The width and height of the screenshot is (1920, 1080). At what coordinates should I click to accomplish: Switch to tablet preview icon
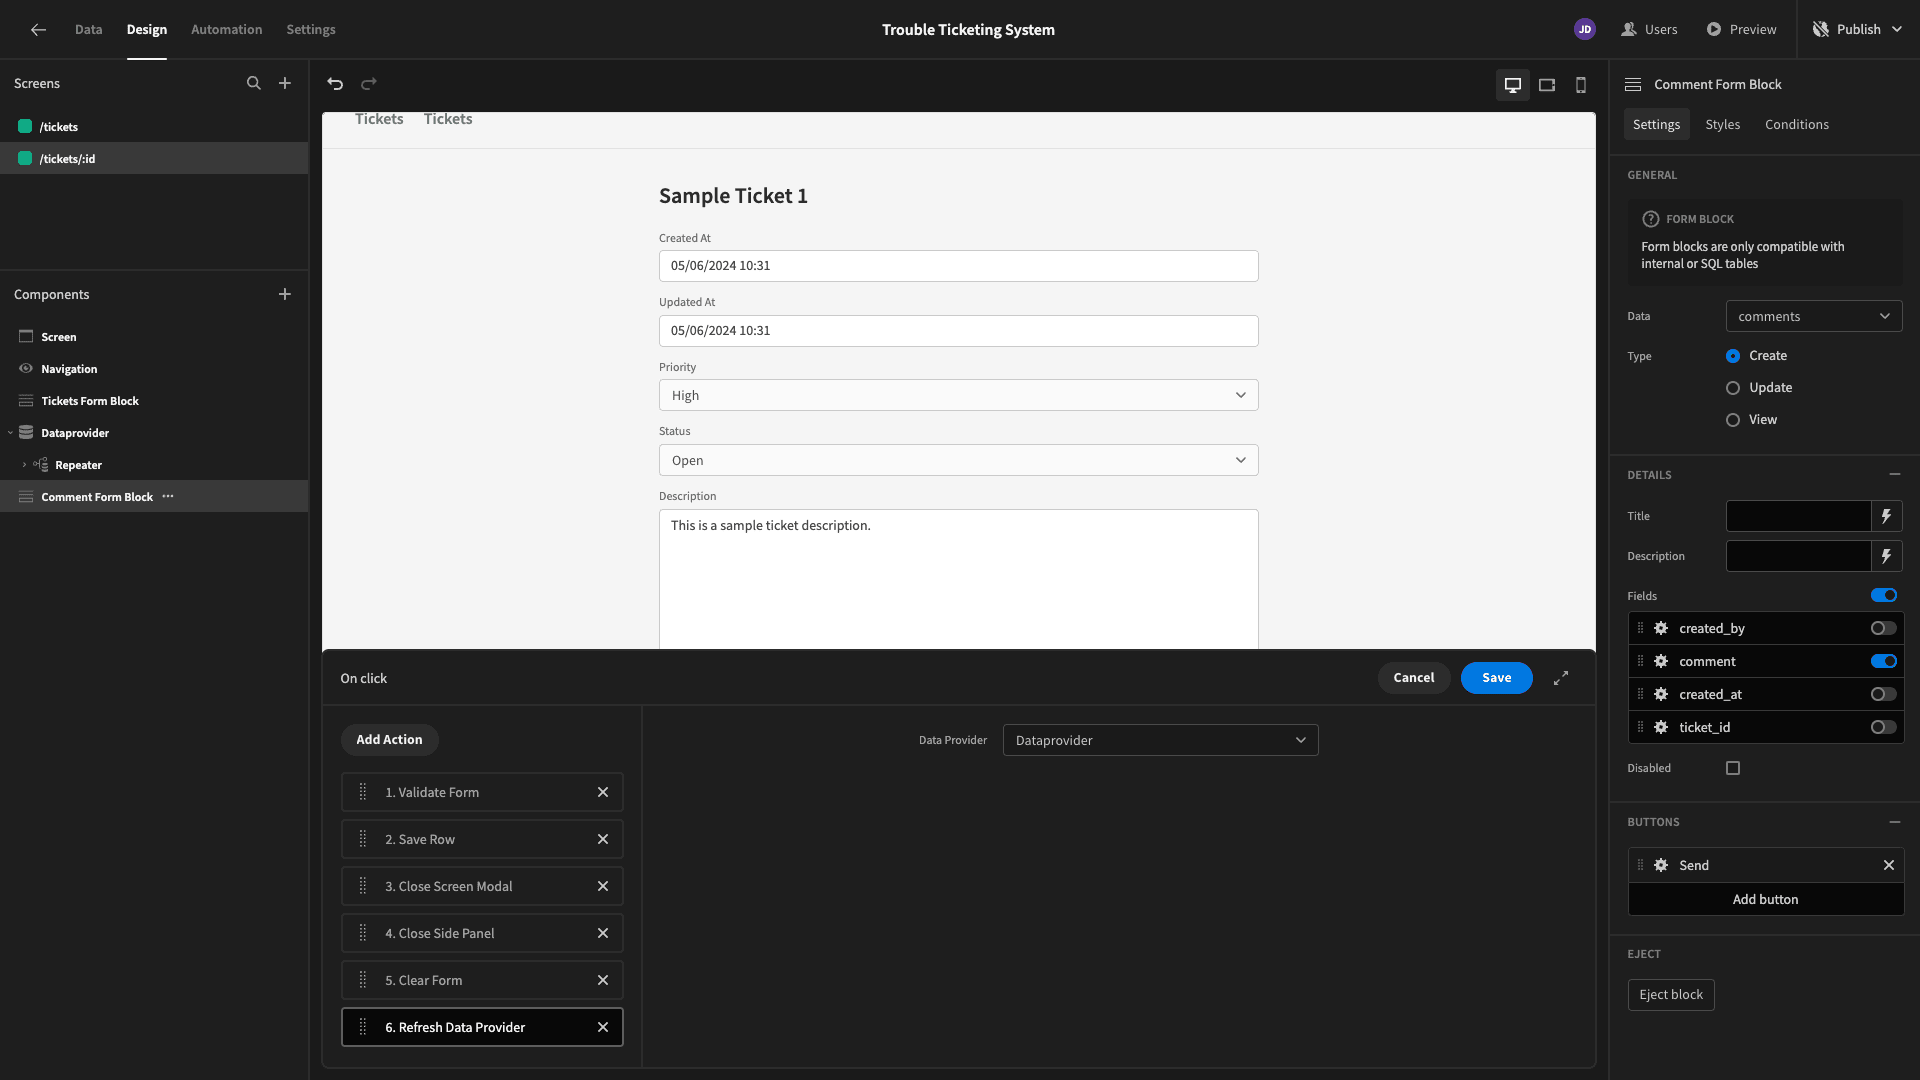1547,85
